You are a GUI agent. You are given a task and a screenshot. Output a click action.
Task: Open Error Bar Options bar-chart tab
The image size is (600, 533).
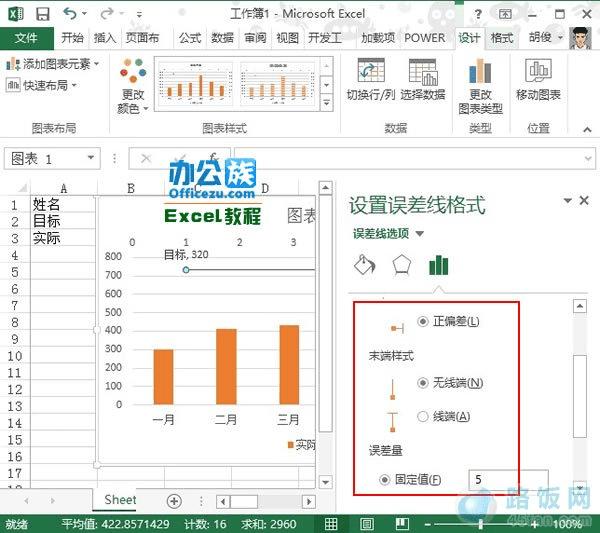[x=439, y=265]
